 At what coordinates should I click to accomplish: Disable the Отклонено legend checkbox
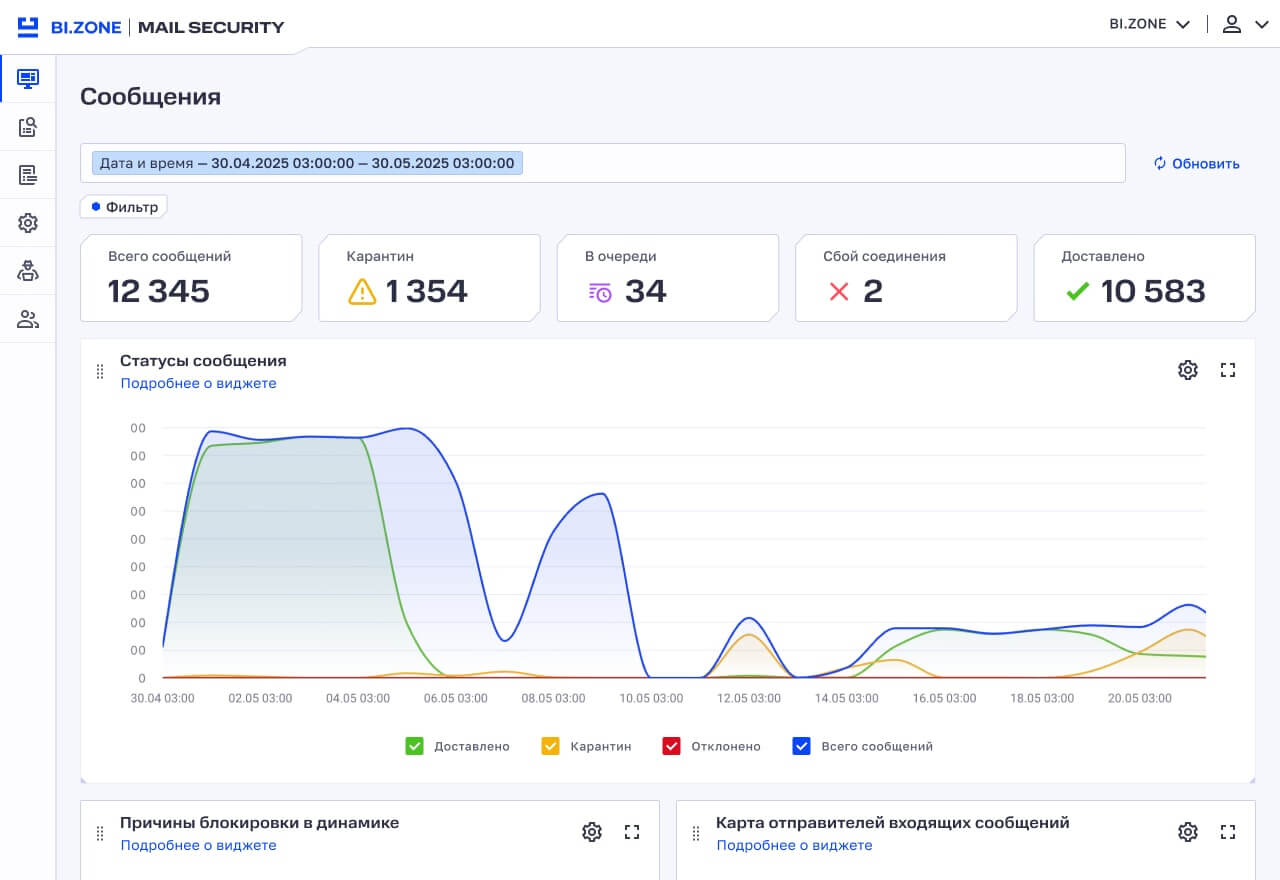point(671,746)
